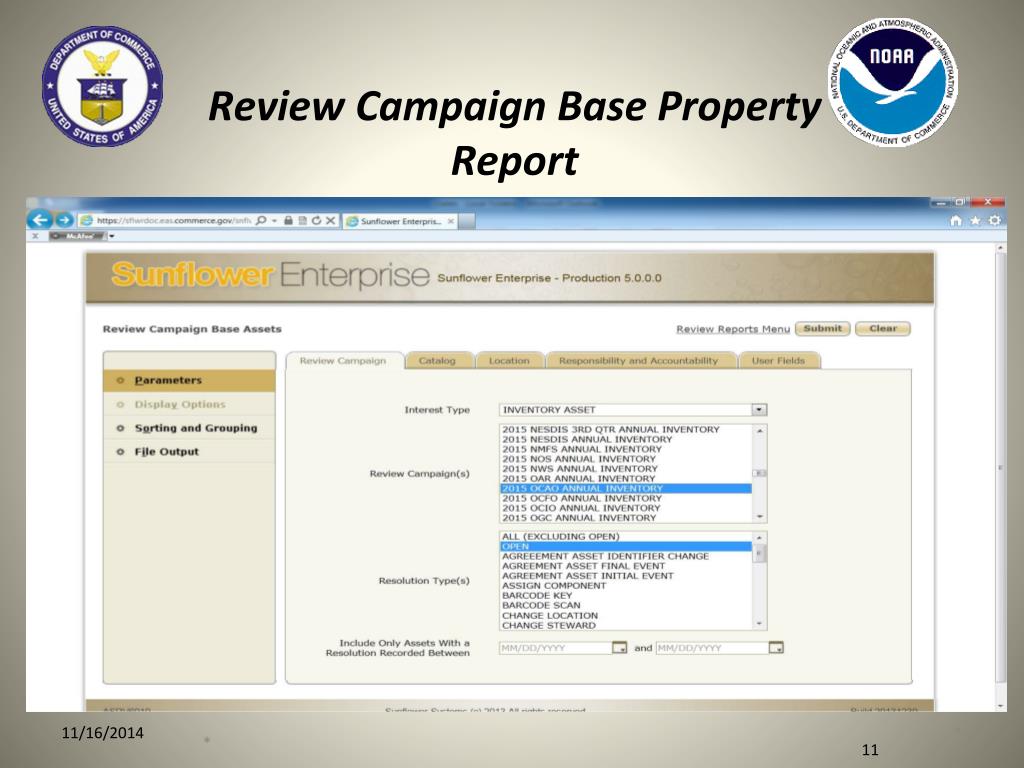Close the Sunflower Enterprise browser tab
The image size is (1024, 768).
(x=451, y=221)
